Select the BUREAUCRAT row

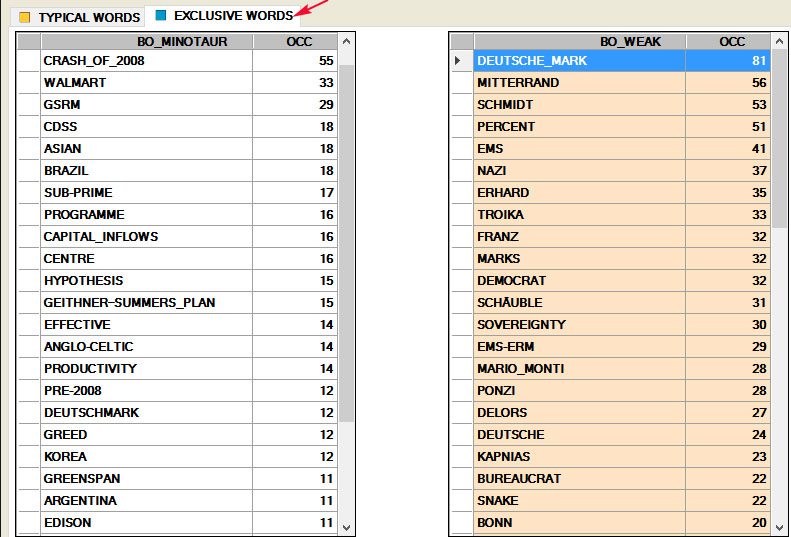611,478
